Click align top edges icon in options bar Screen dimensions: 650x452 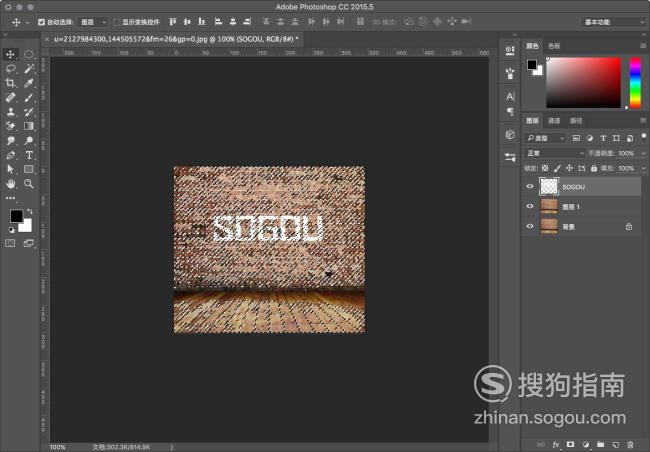coord(172,22)
